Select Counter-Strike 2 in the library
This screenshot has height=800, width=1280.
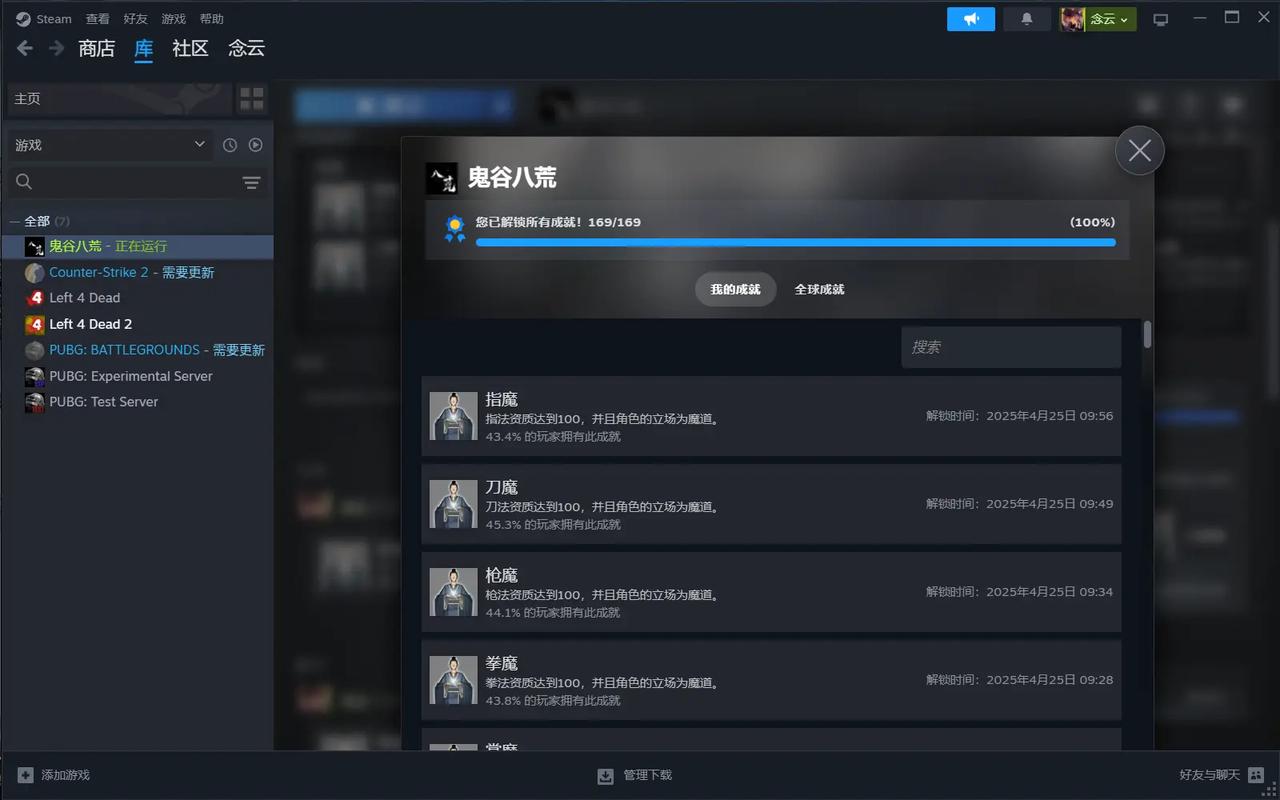(138, 272)
